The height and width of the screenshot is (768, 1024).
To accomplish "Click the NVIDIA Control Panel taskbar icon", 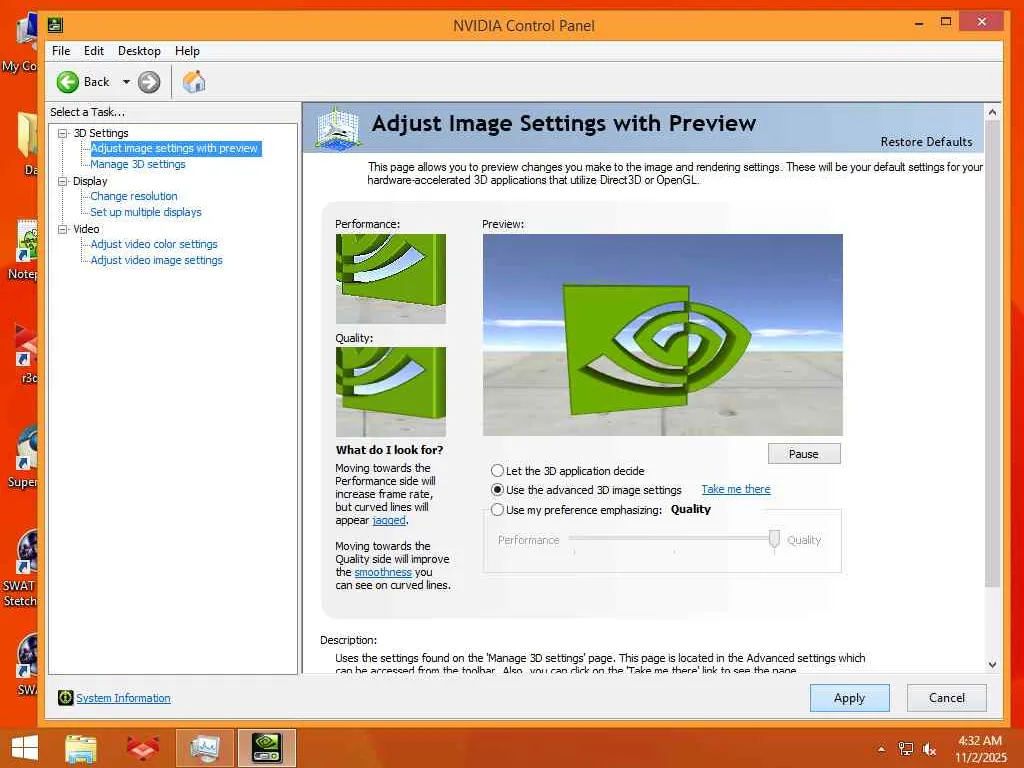I will pyautogui.click(x=266, y=748).
